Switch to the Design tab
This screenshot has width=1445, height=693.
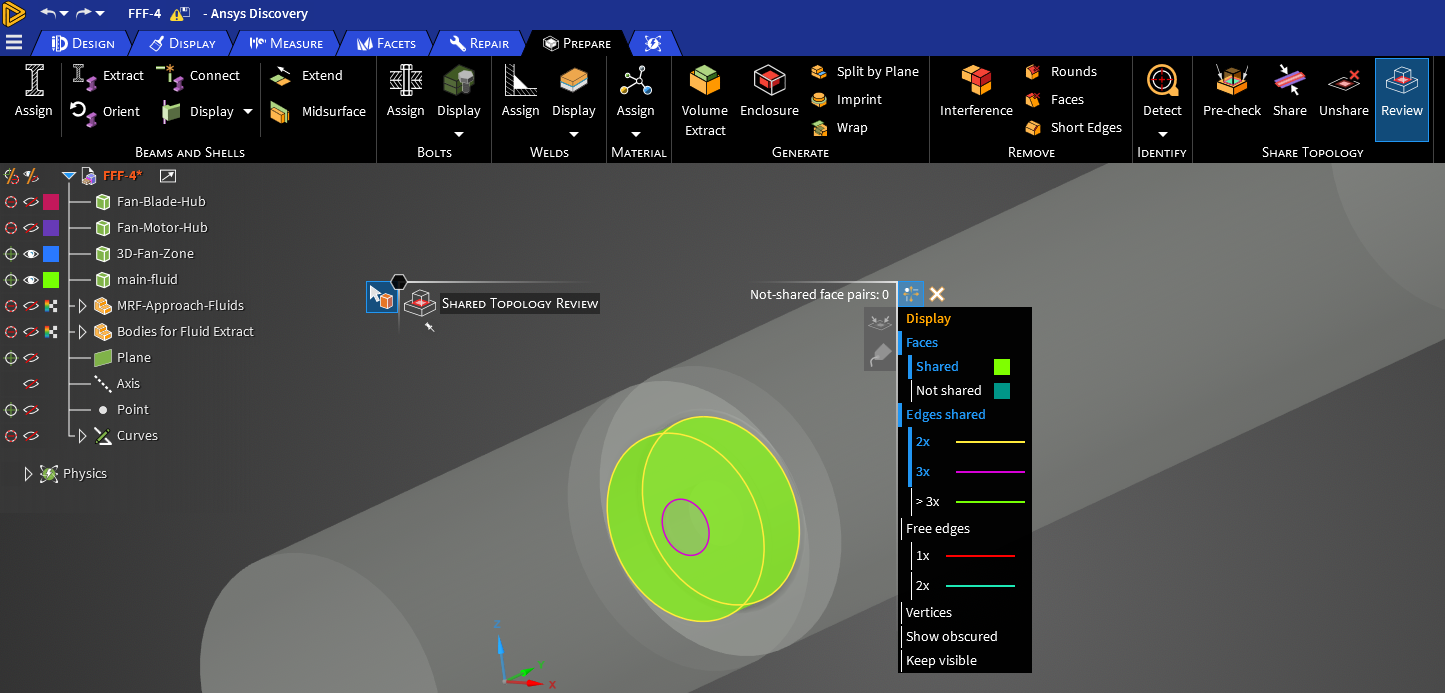(83, 43)
